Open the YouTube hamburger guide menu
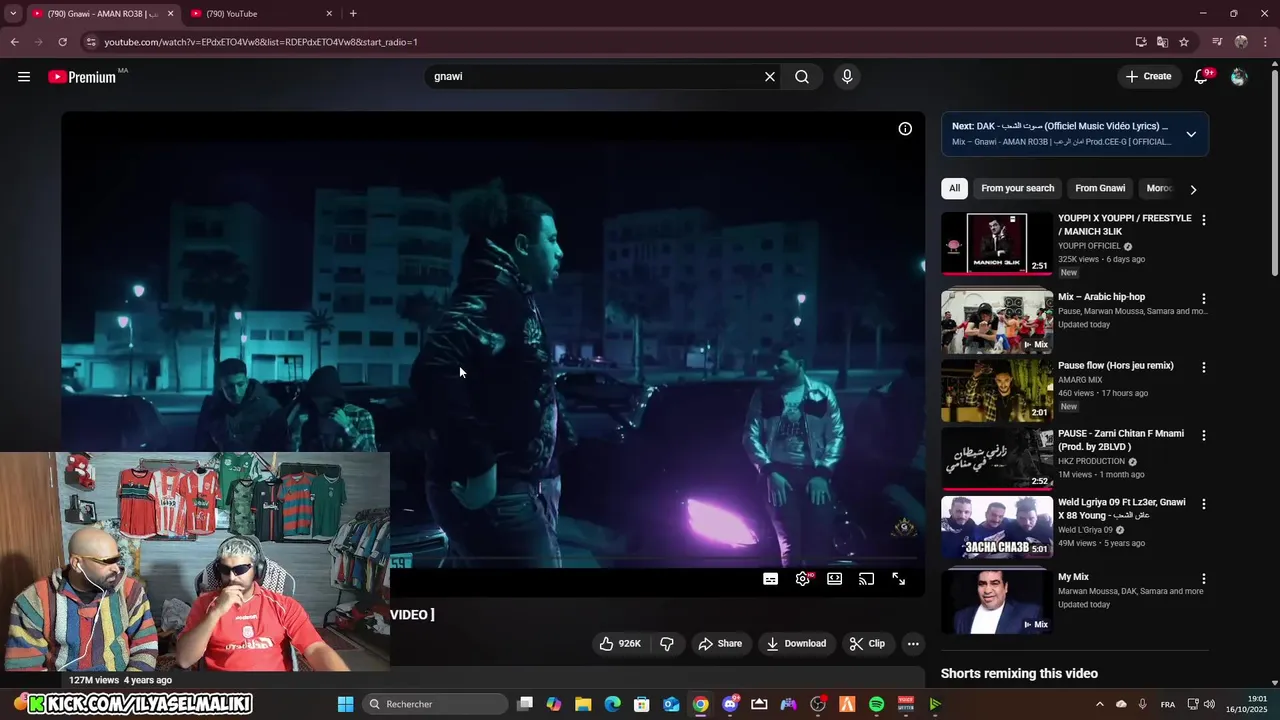 pos(24,76)
